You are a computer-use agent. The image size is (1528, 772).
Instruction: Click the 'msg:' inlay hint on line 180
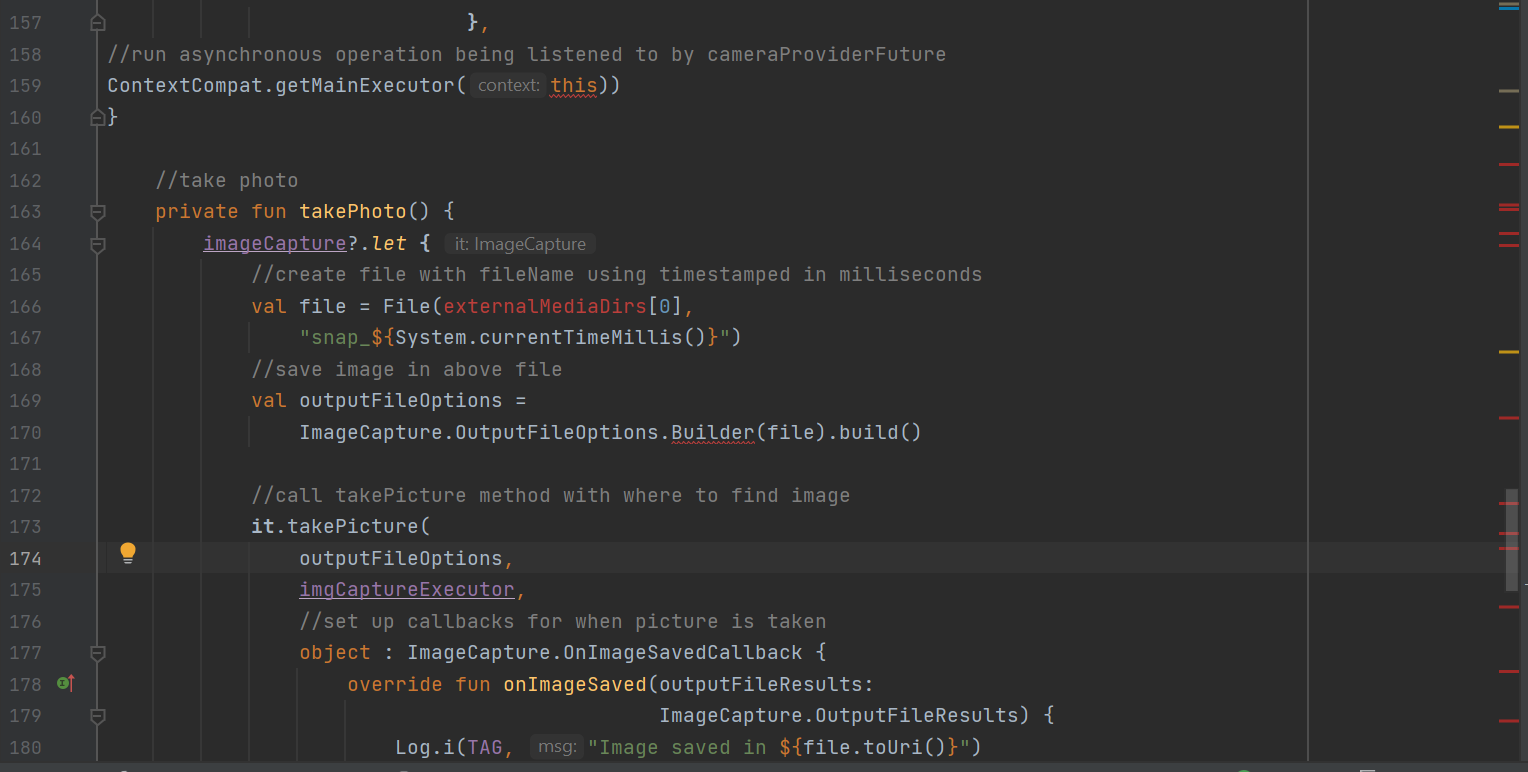[557, 747]
